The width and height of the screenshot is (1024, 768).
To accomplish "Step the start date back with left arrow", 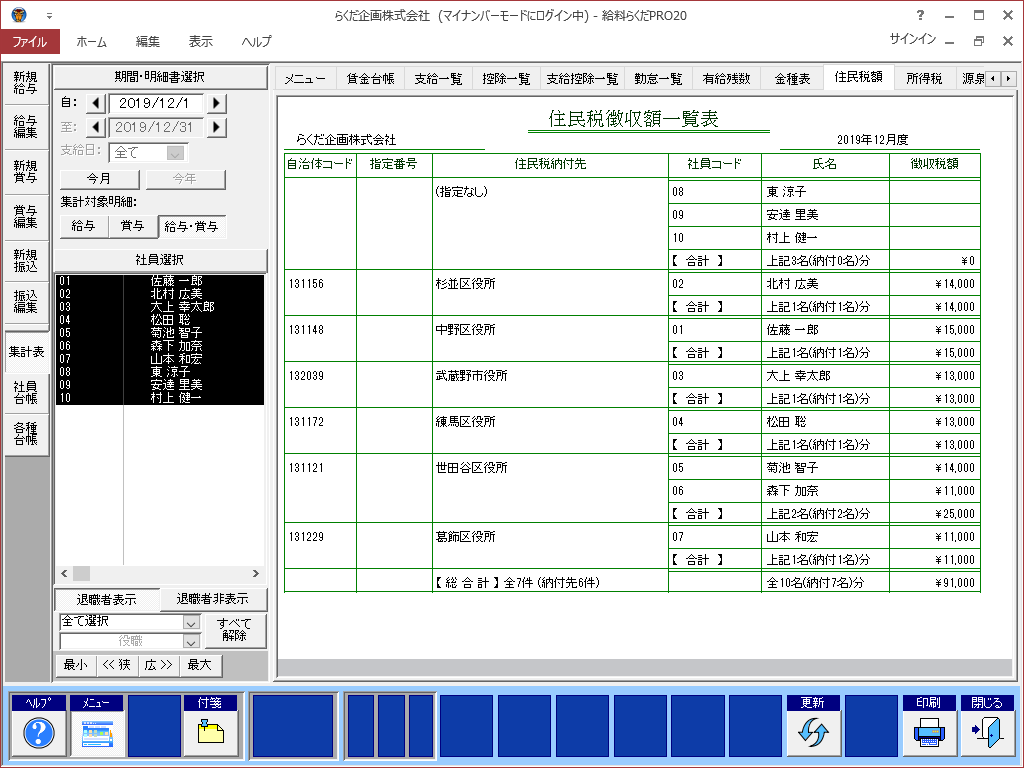I will [x=96, y=103].
